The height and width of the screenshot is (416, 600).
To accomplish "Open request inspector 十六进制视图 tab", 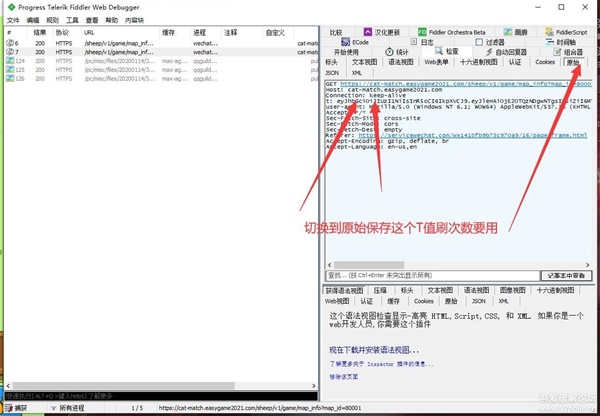I will point(478,62).
